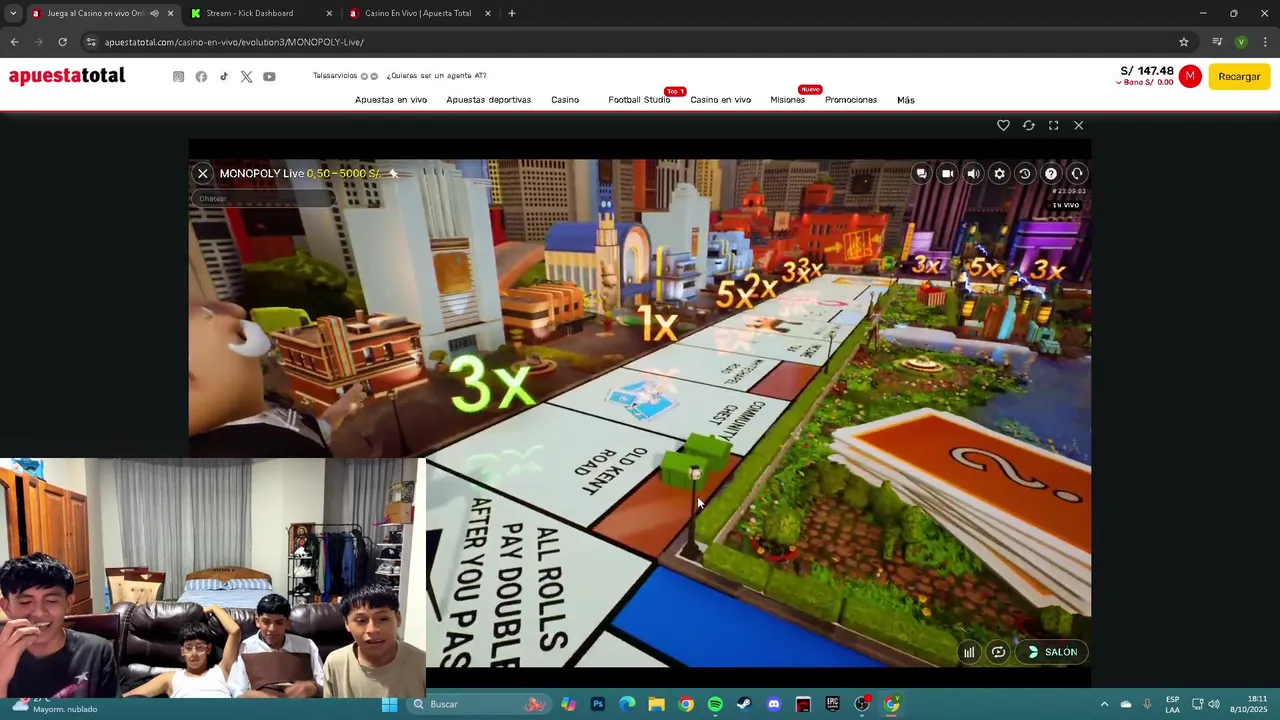Viewport: 1280px width, 720px height.
Task: Open Promociones menu item
Action: click(851, 100)
